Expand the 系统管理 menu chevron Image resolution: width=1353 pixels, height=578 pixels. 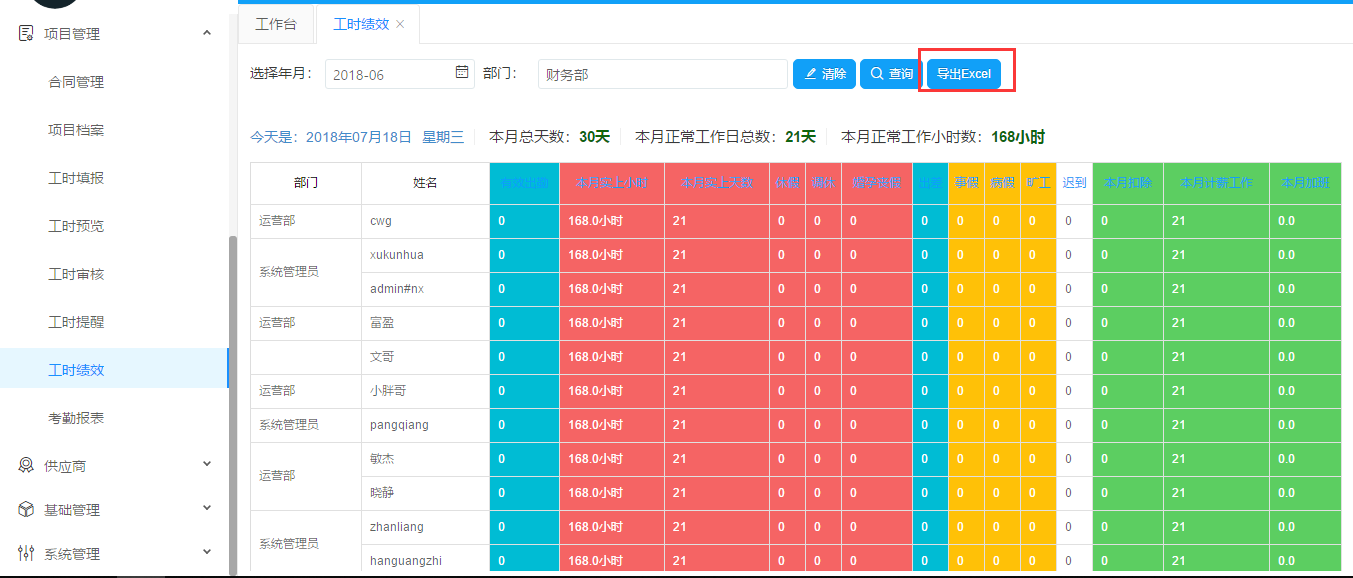click(x=207, y=552)
